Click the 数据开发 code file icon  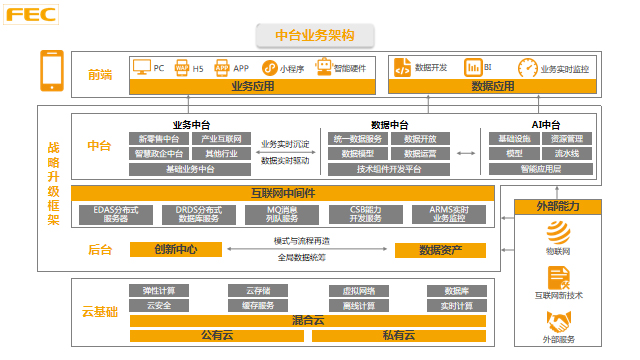(402, 67)
